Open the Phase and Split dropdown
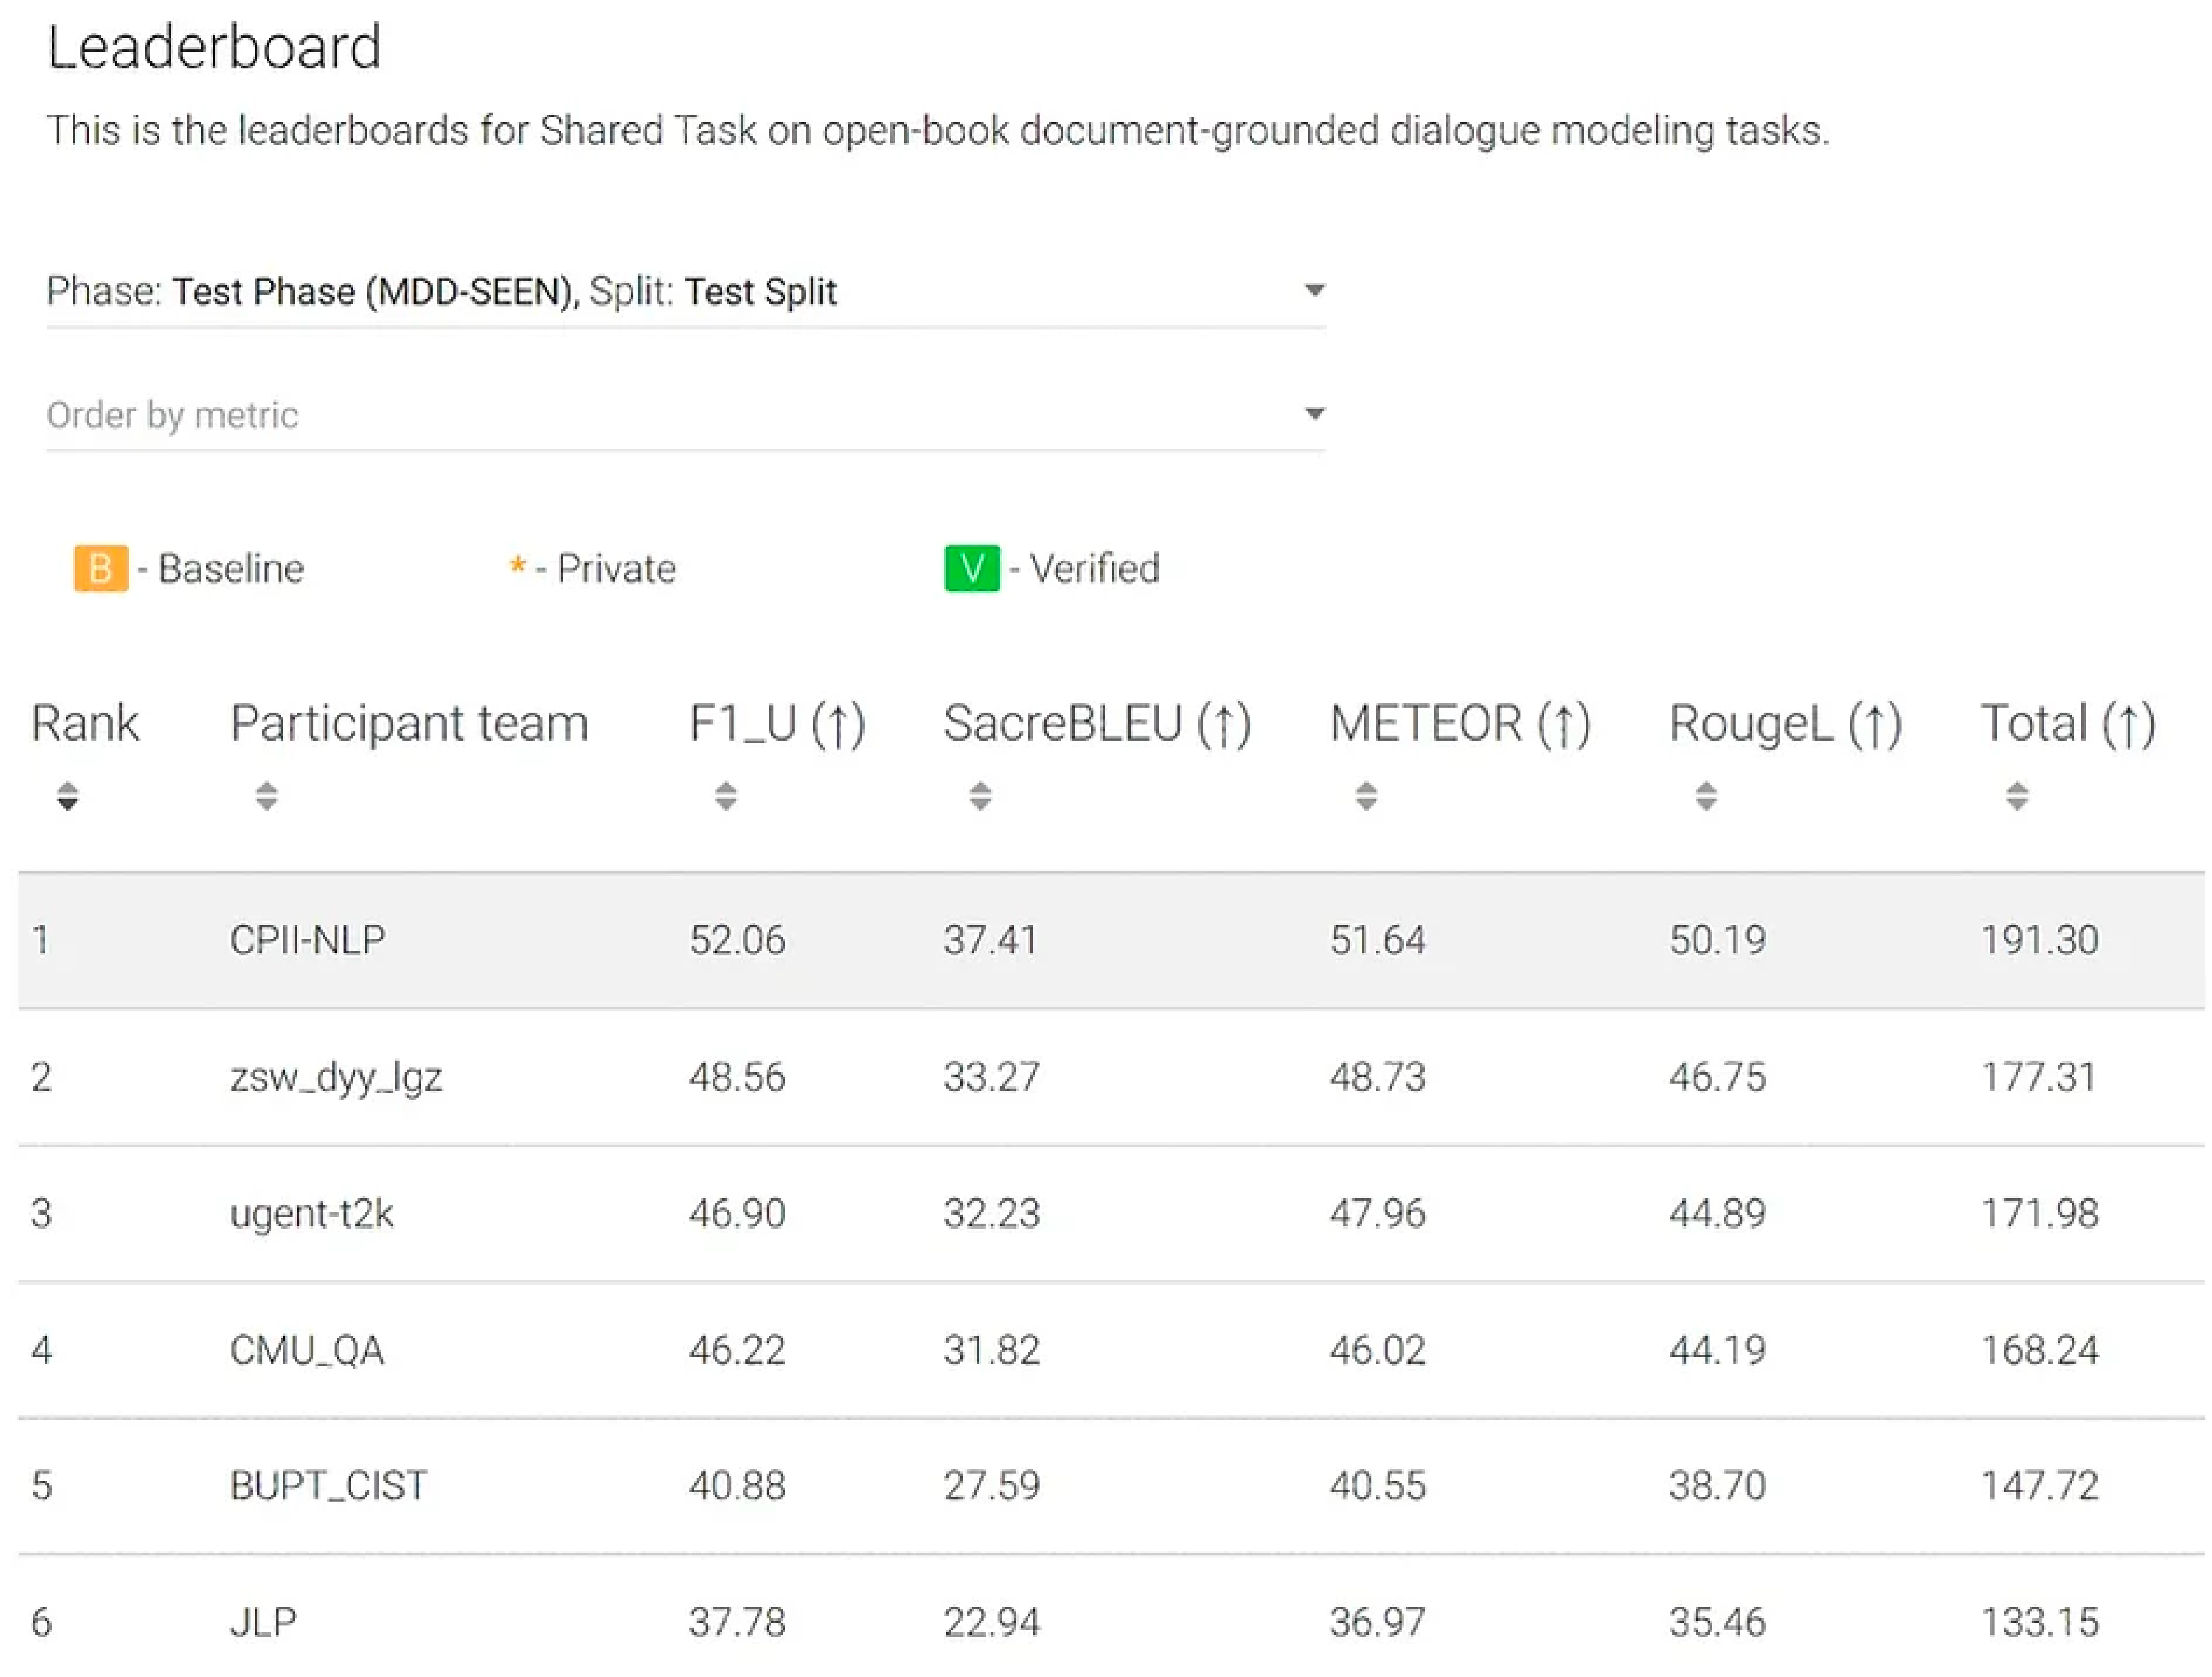 685,292
